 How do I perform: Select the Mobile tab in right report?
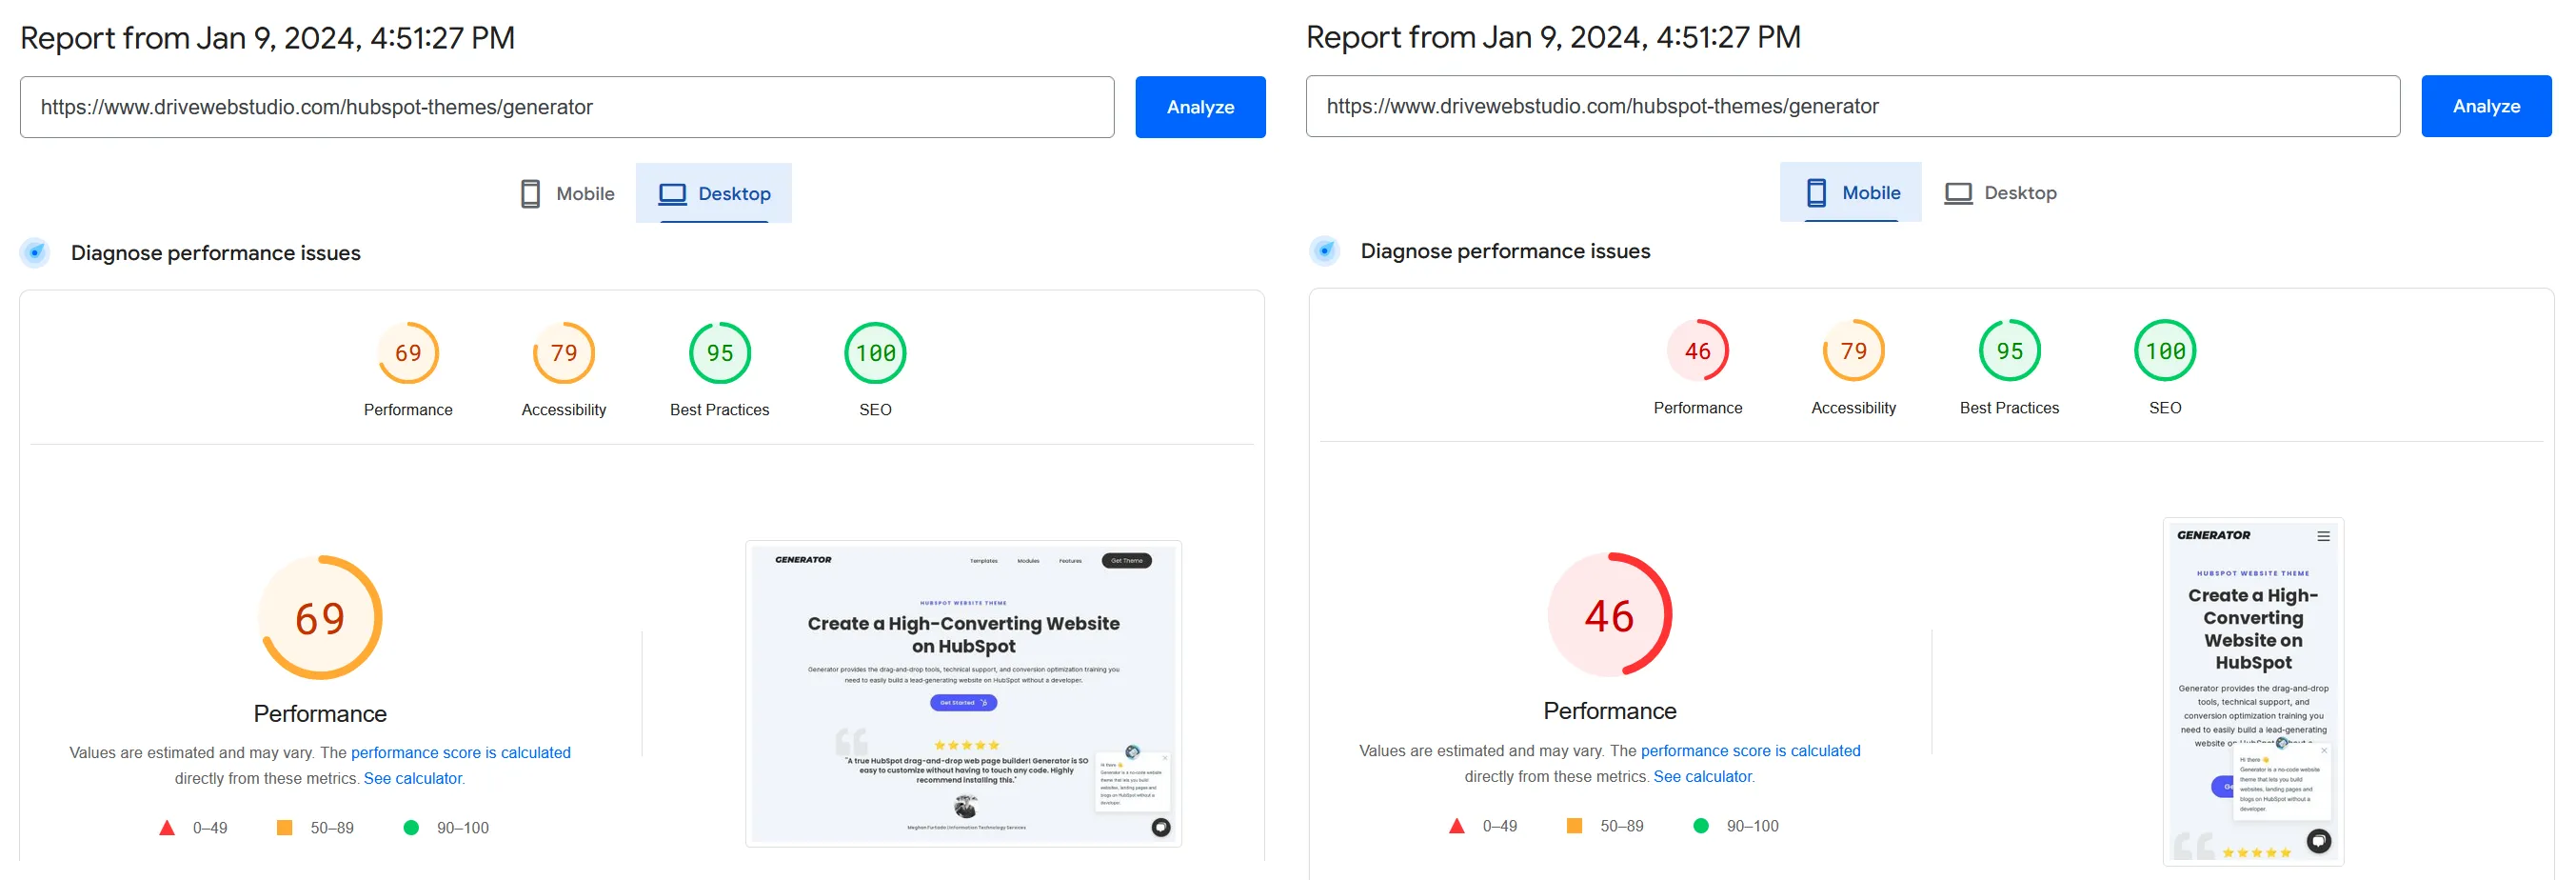(x=1851, y=193)
